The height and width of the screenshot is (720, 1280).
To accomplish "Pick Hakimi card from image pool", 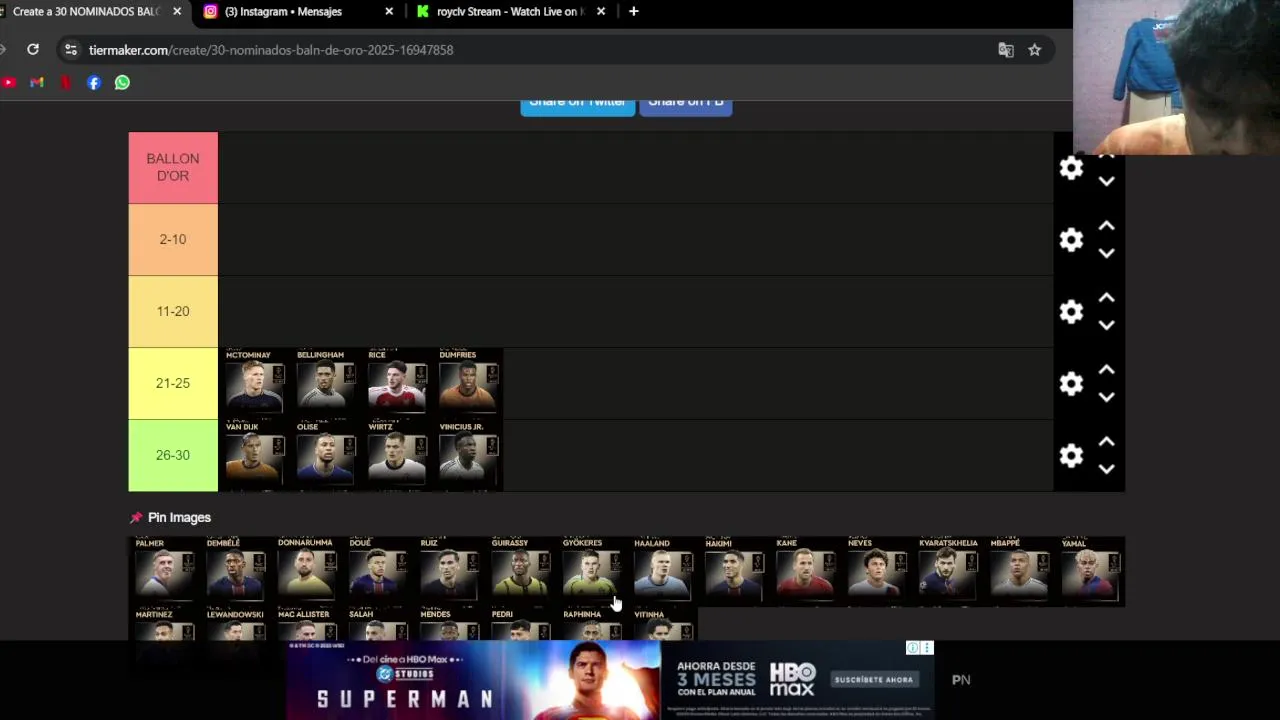I will click(733, 571).
